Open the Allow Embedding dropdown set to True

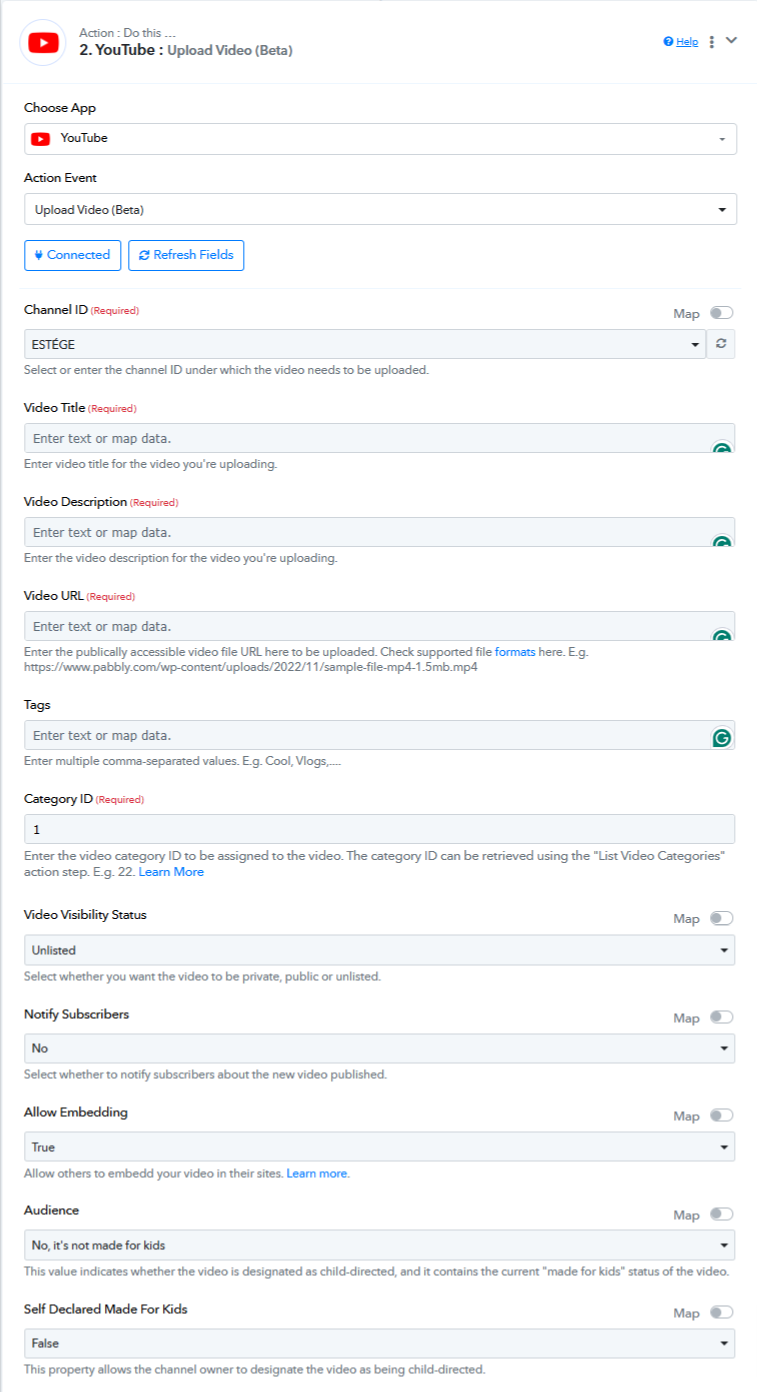point(379,1147)
